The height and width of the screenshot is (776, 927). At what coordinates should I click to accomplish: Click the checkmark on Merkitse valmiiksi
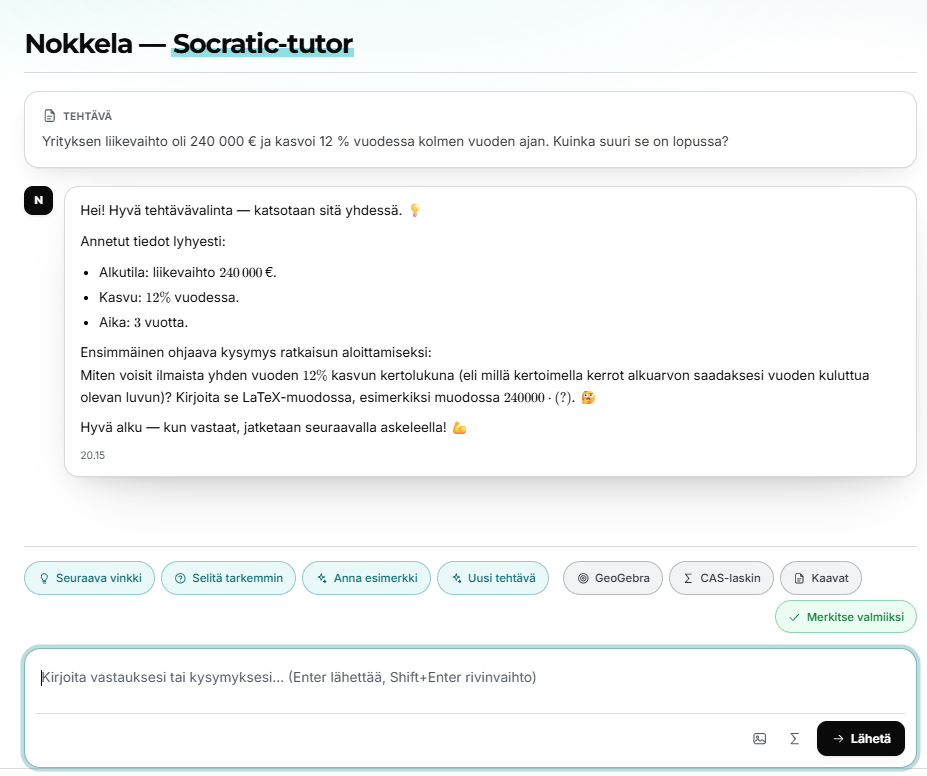[795, 618]
